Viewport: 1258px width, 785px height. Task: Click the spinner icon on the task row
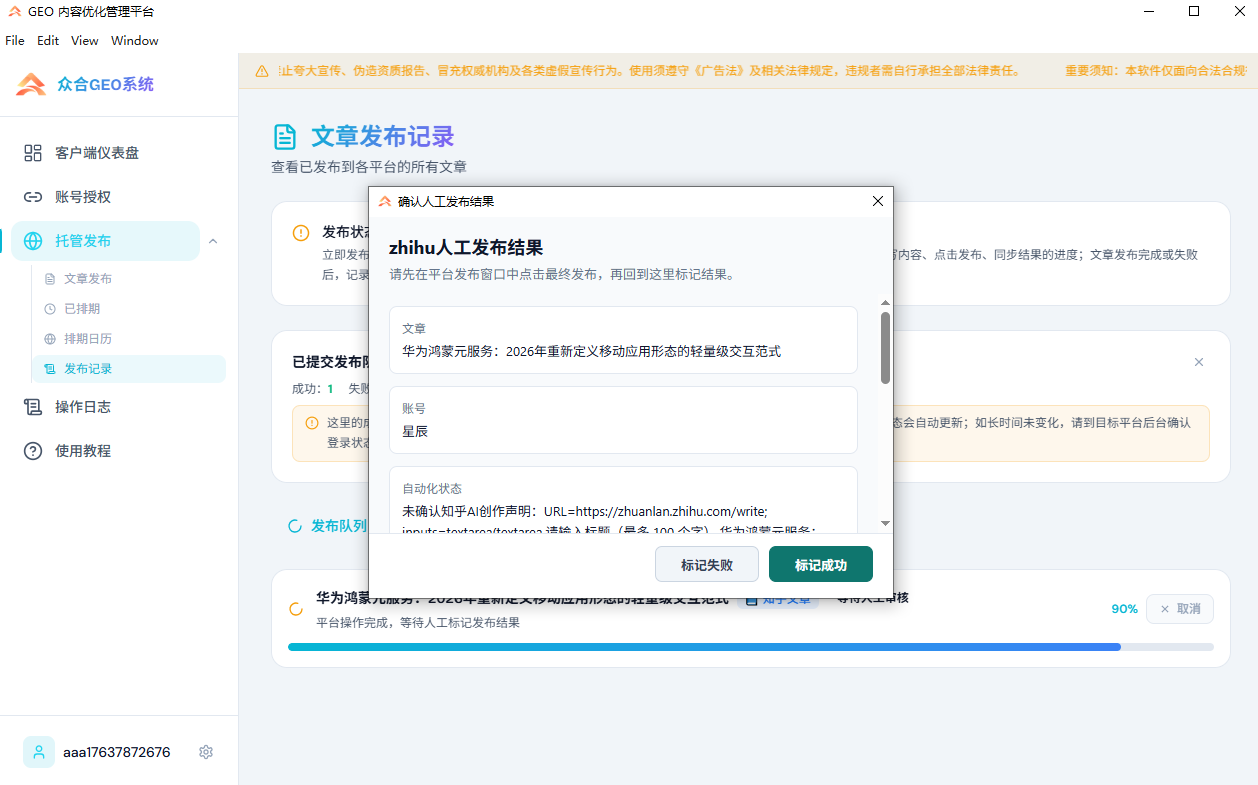pyautogui.click(x=296, y=609)
